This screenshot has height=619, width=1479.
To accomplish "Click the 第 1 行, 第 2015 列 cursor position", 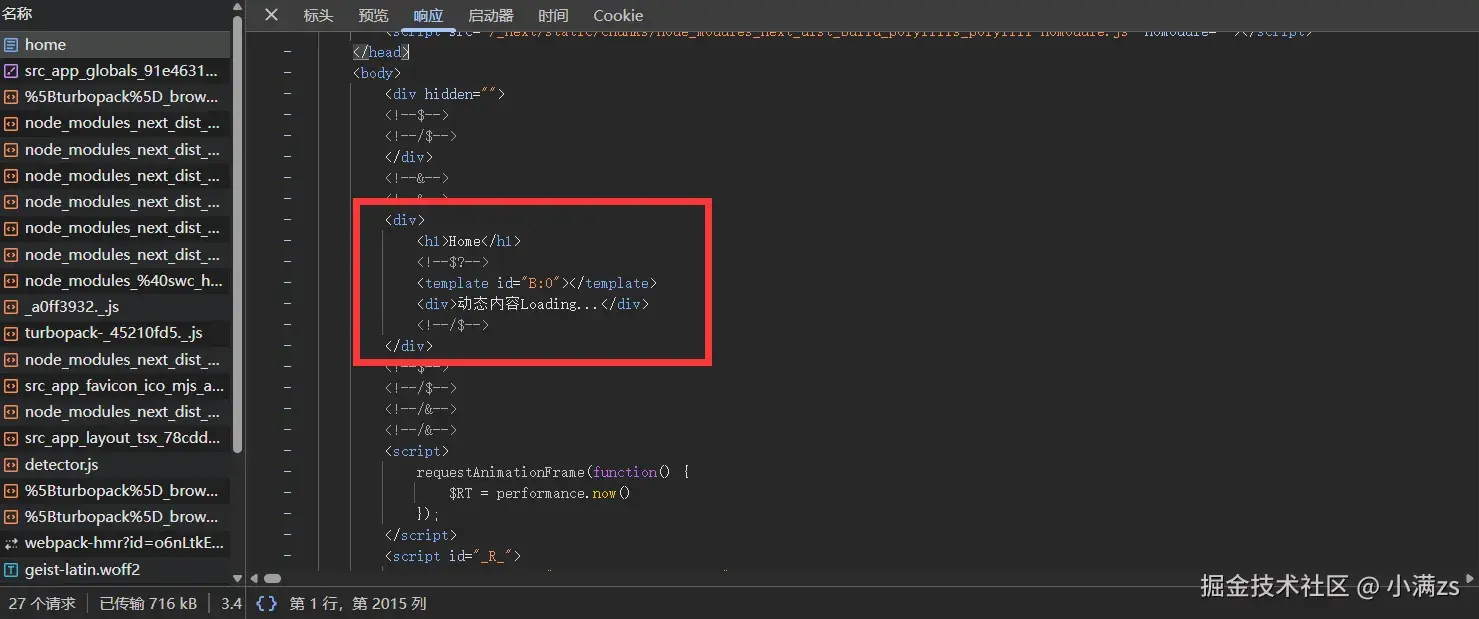I will click(358, 604).
